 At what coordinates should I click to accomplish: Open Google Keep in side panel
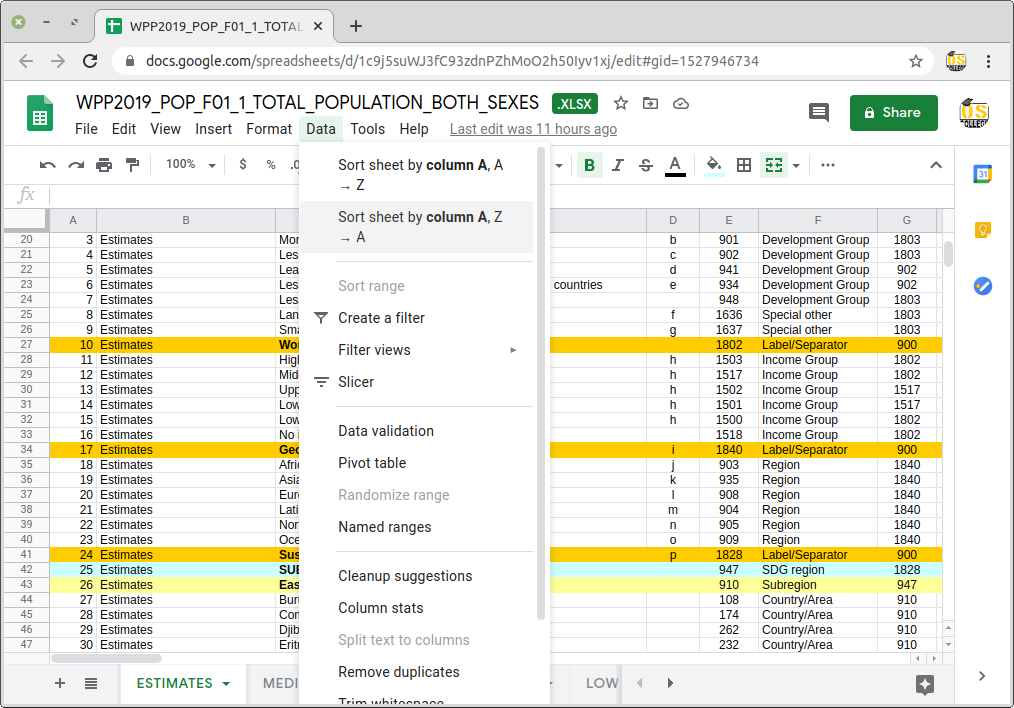point(982,230)
